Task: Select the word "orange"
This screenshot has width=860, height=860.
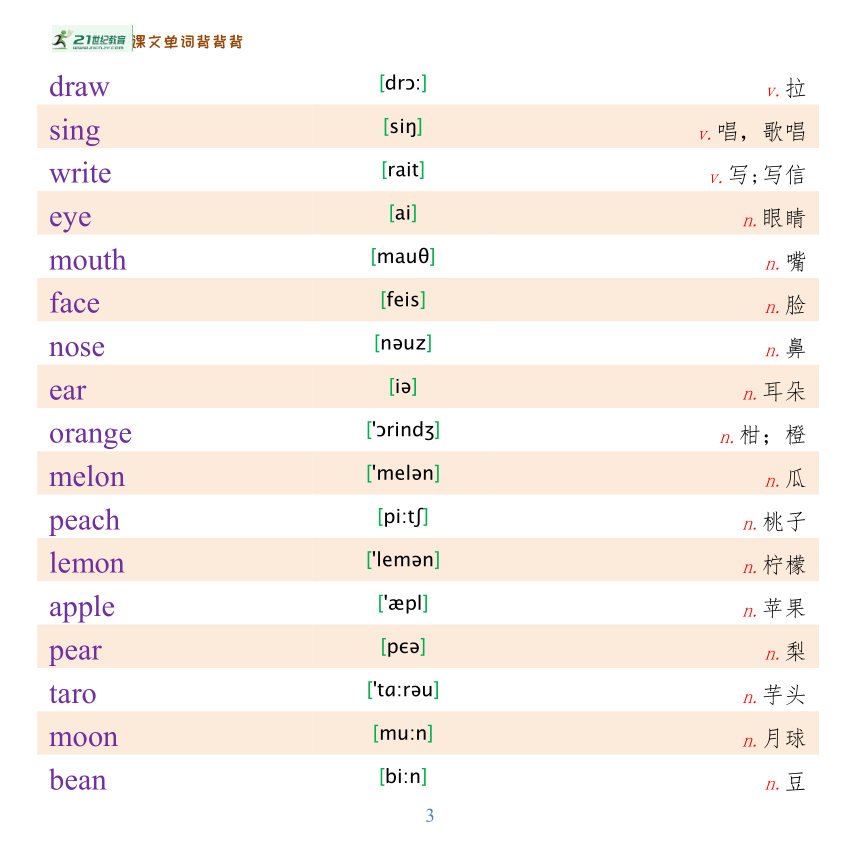Action: point(90,435)
